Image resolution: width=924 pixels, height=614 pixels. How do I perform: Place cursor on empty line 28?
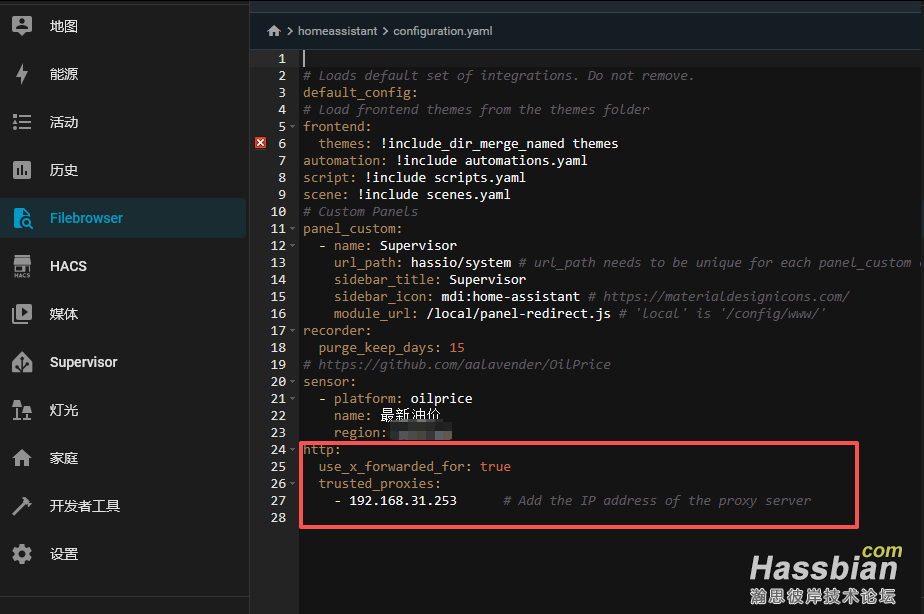[500, 517]
